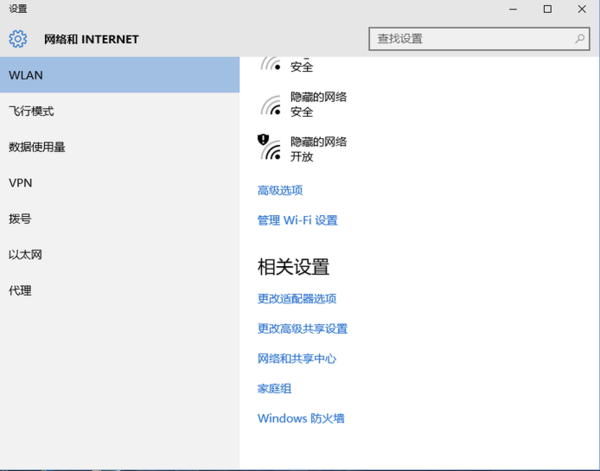This screenshot has width=600, height=471.
Task: Select the 隐藏的网络 开放 entry
Action: (304, 149)
